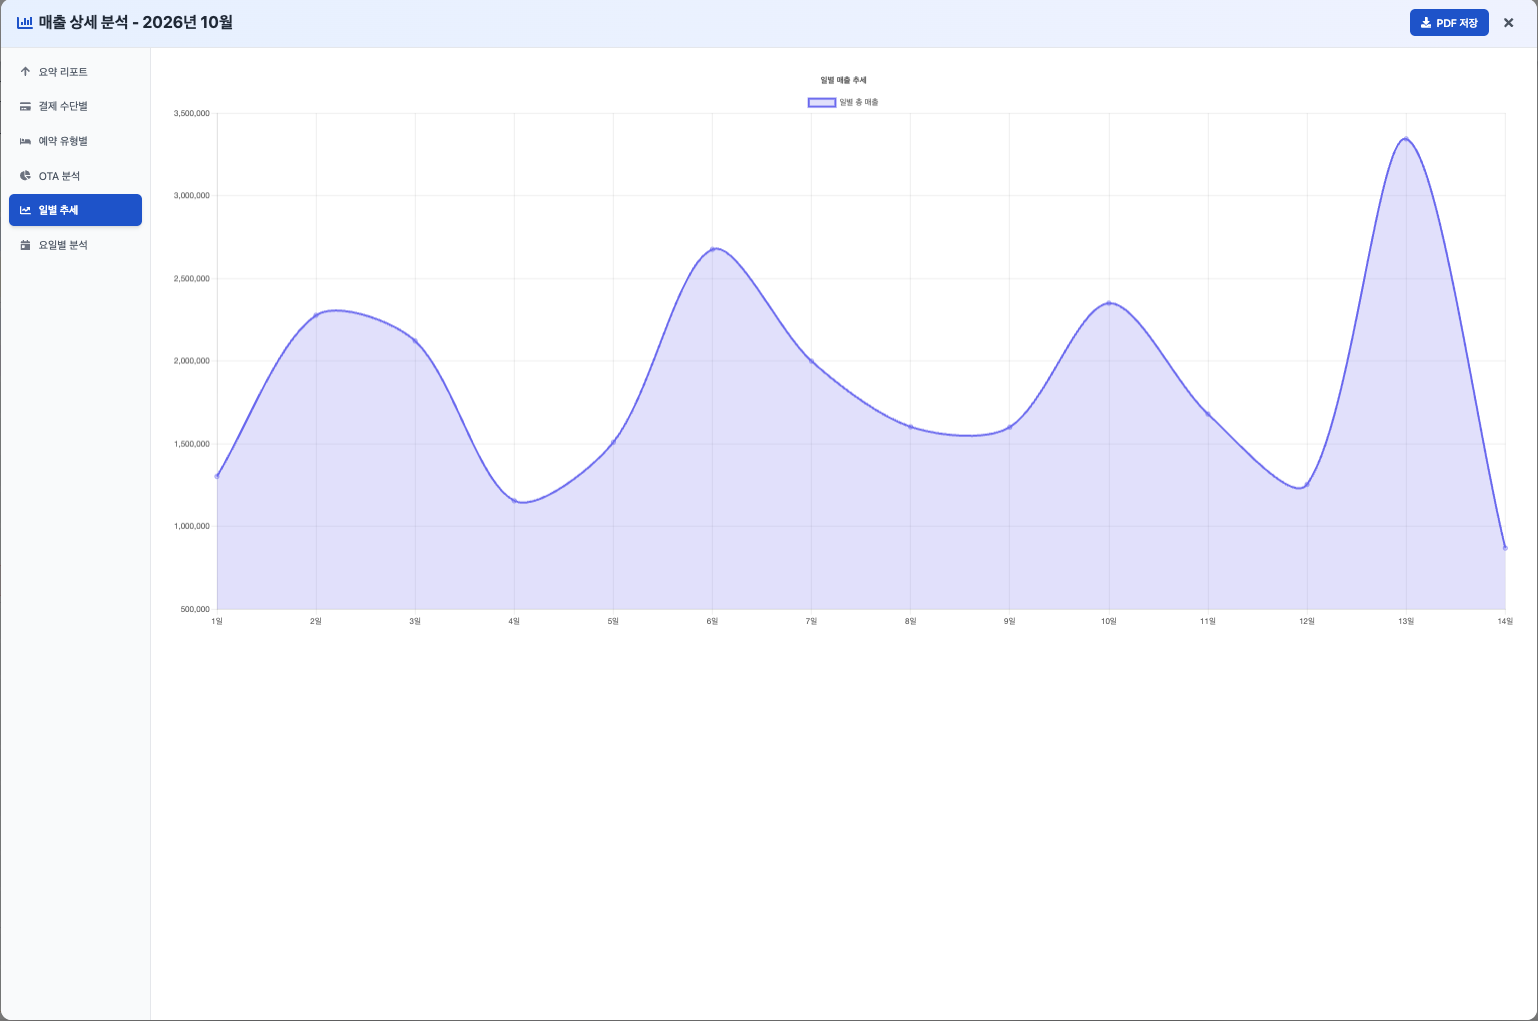1538x1021 pixels.
Task: Click the data point on 13일 peak
Action: pyautogui.click(x=1406, y=139)
